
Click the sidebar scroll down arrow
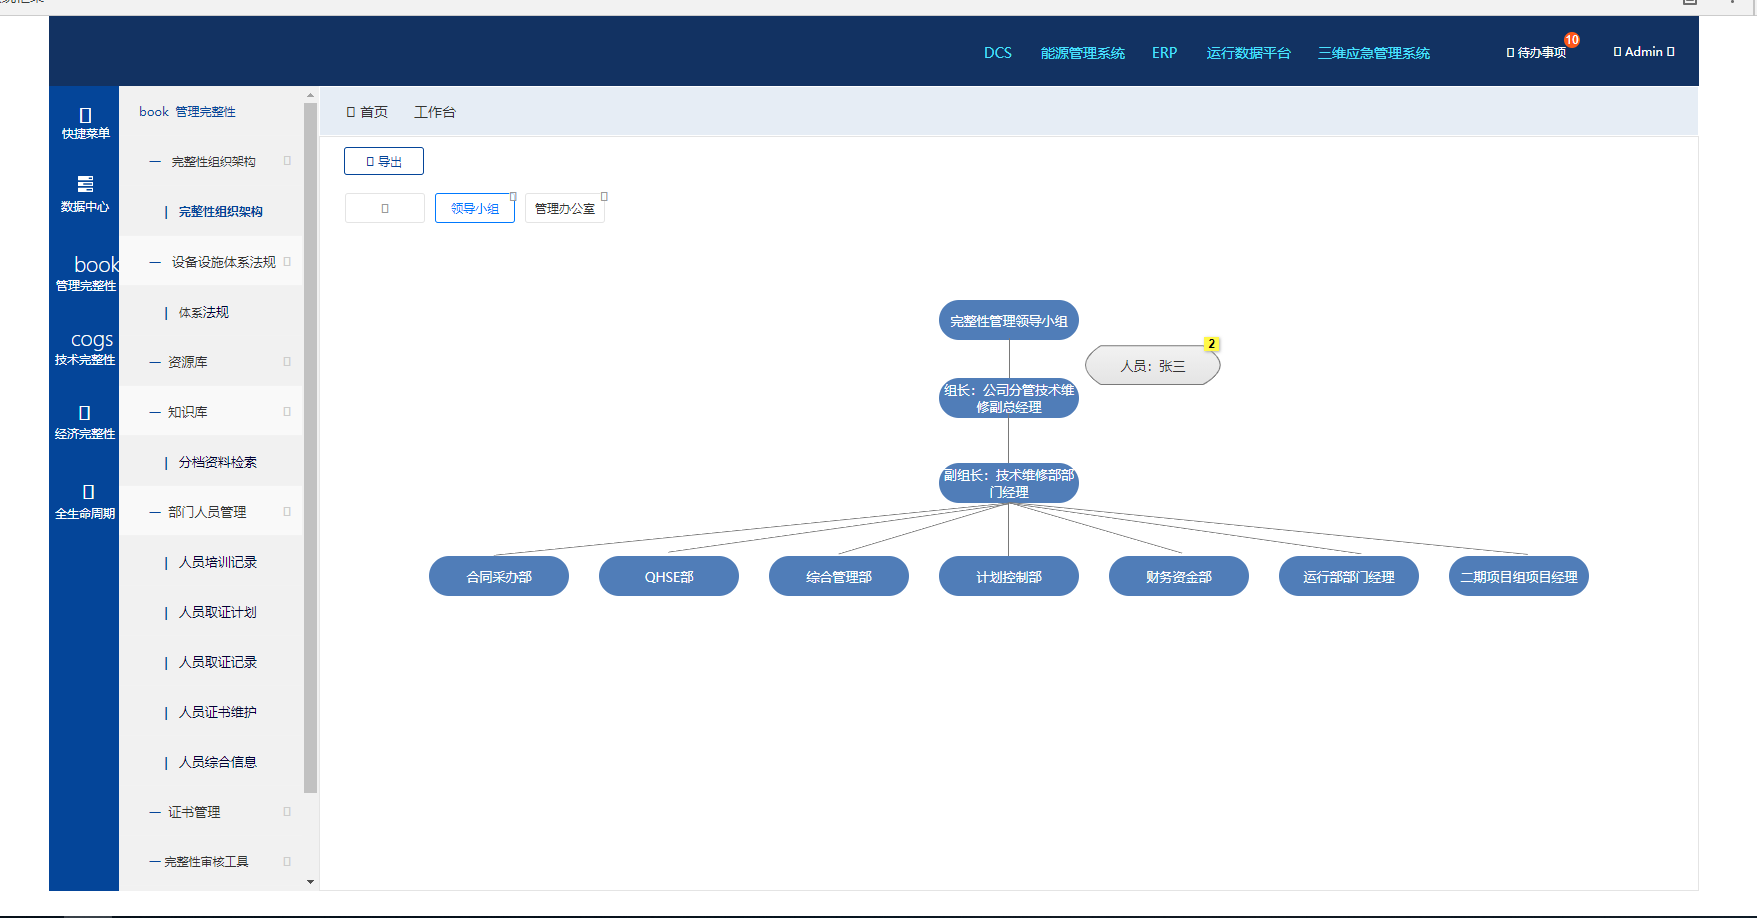[310, 882]
